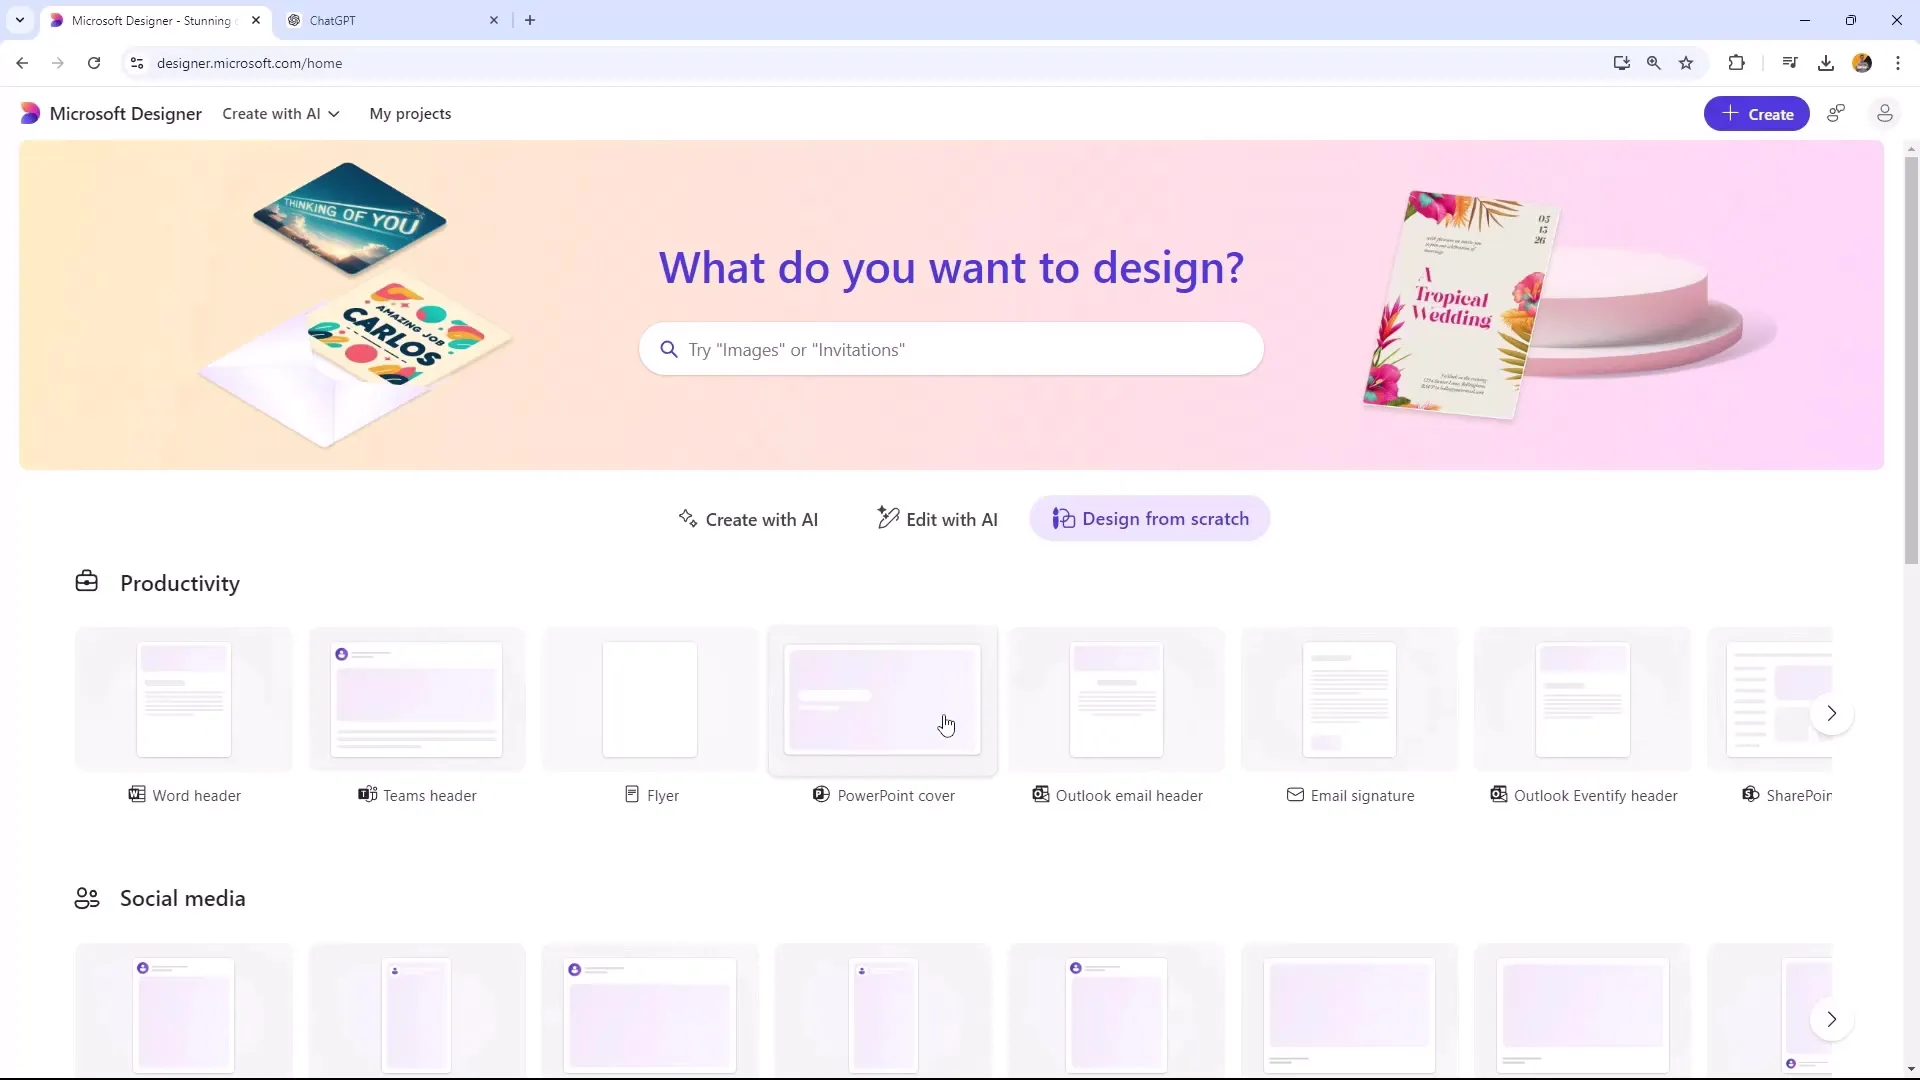Screen dimensions: 1920x1080
Task: View site information icon in address bar
Action: click(x=137, y=63)
